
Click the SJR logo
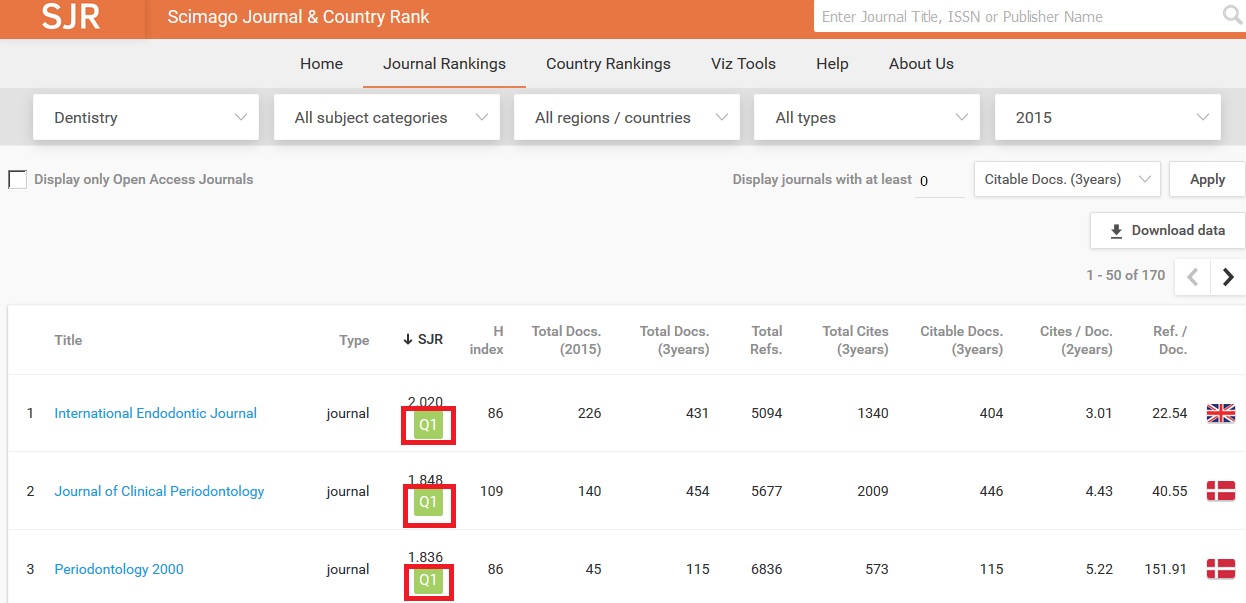(x=71, y=16)
